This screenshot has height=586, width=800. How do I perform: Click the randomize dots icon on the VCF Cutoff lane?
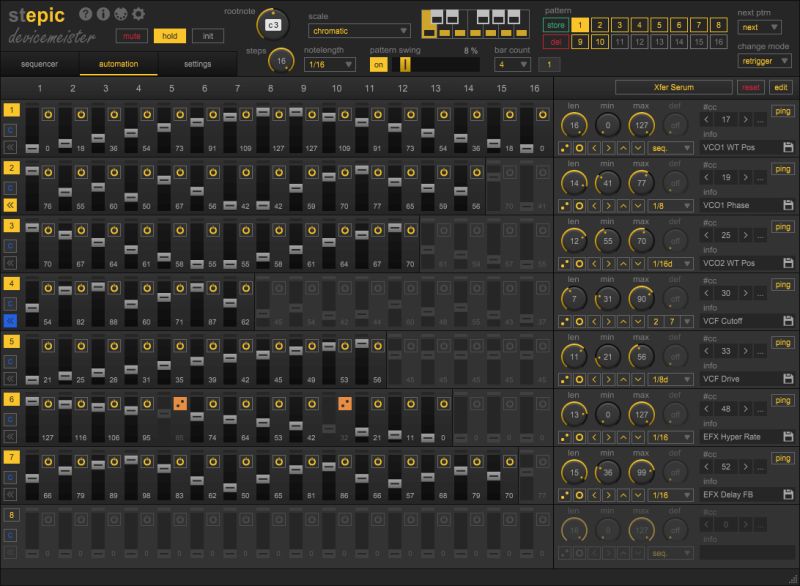[x=563, y=323]
